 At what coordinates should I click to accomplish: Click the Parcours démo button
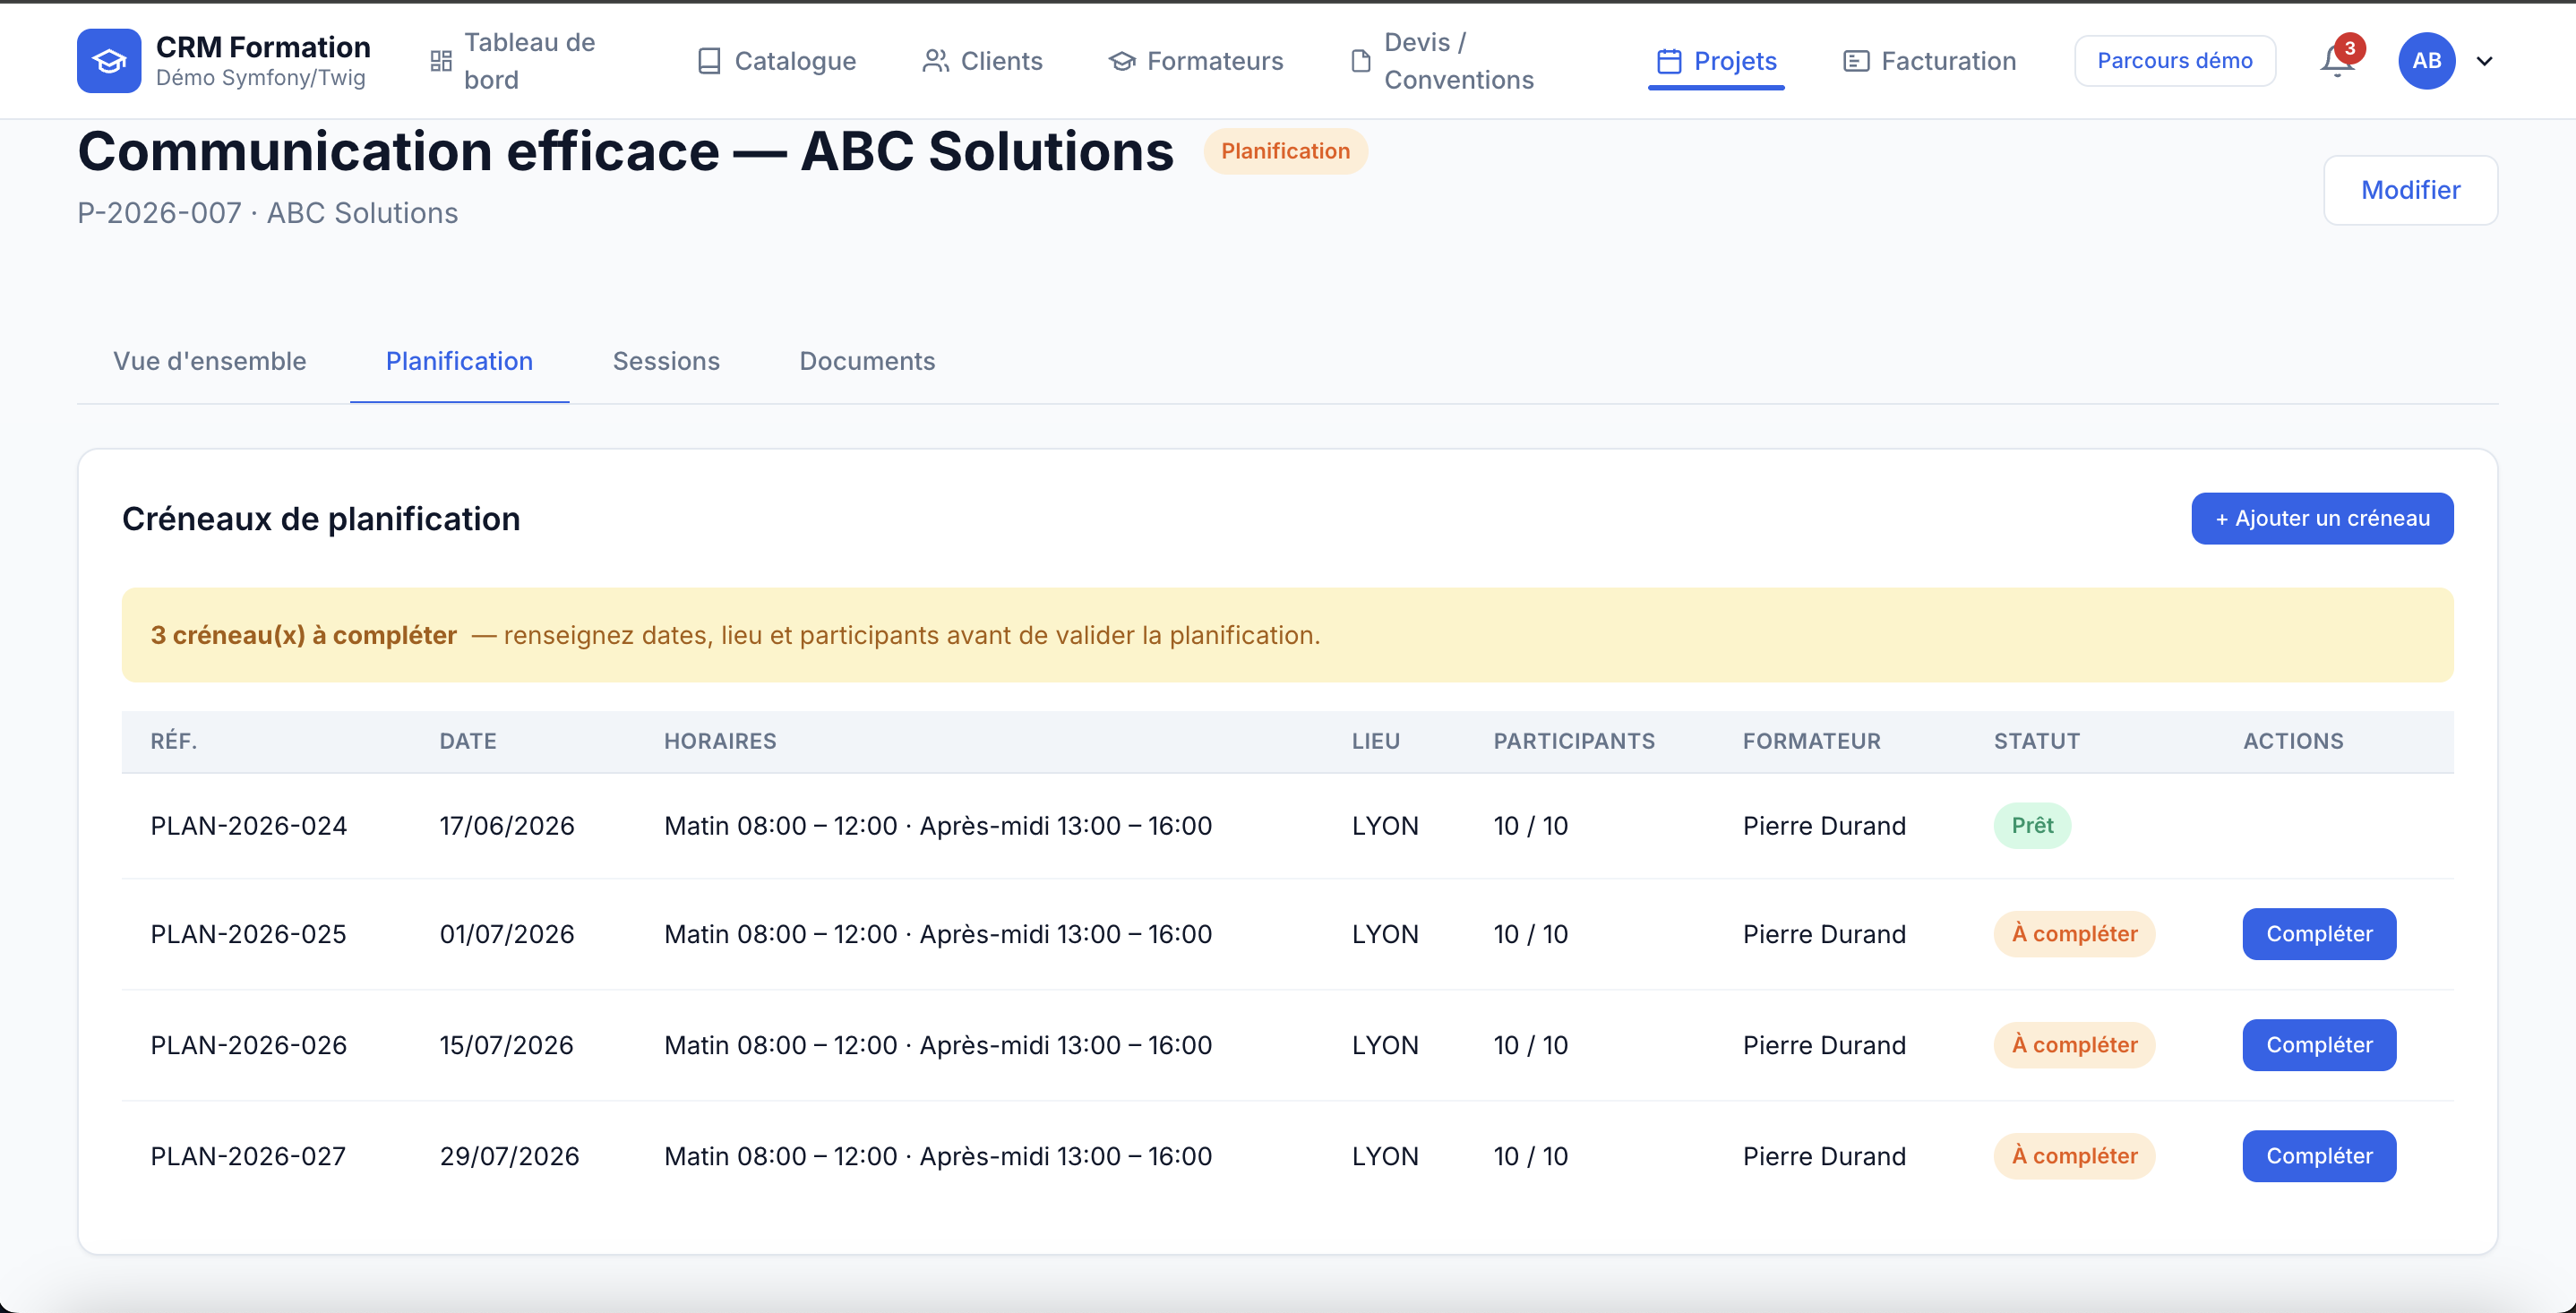(2175, 61)
